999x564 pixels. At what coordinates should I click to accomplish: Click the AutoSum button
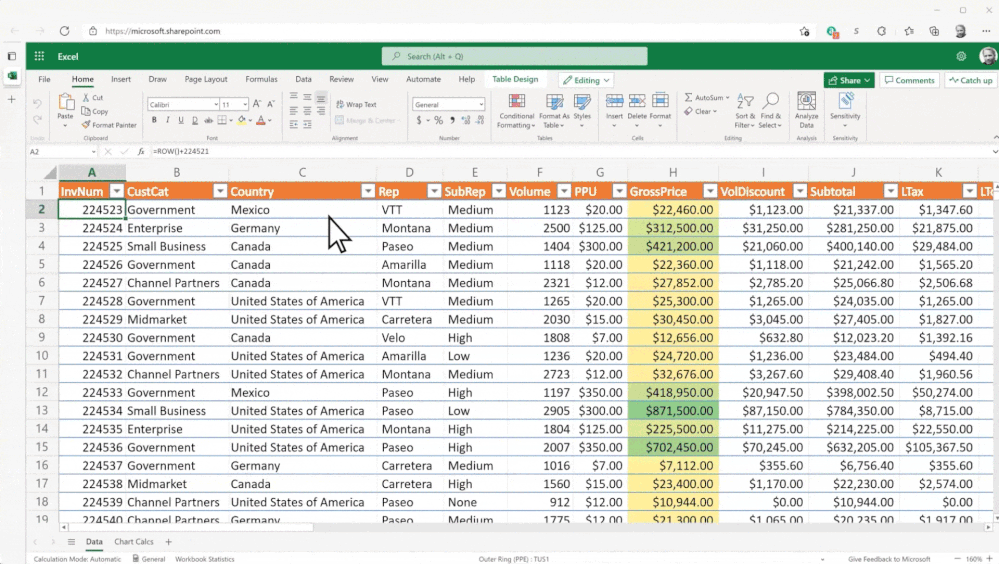tap(707, 98)
